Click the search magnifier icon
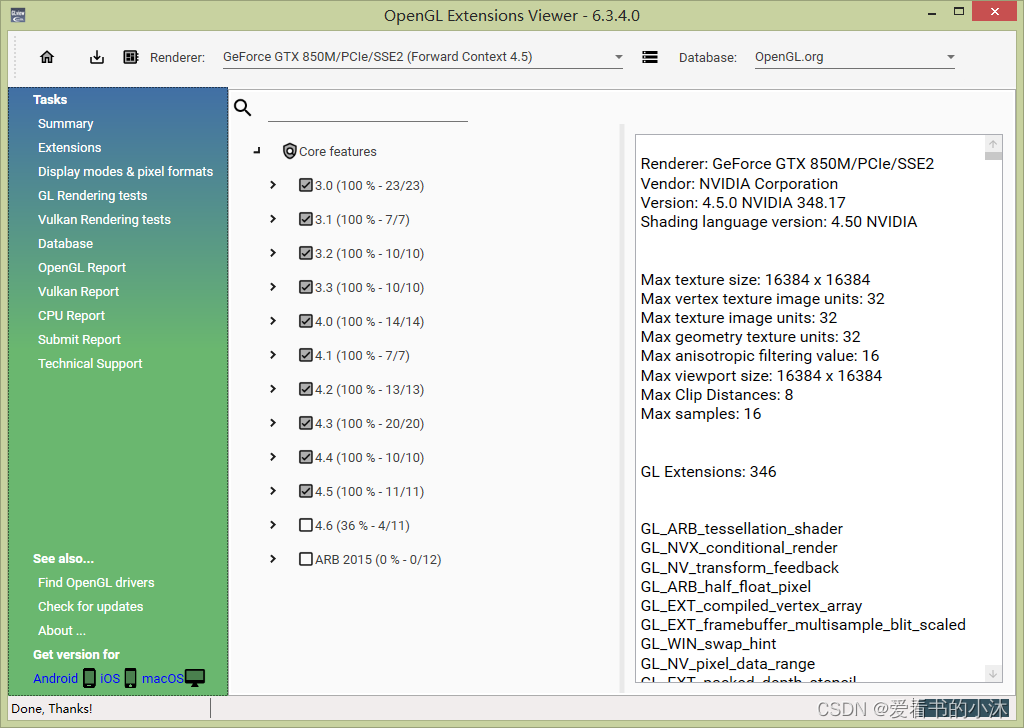Viewport: 1024px width, 728px height. pos(242,107)
